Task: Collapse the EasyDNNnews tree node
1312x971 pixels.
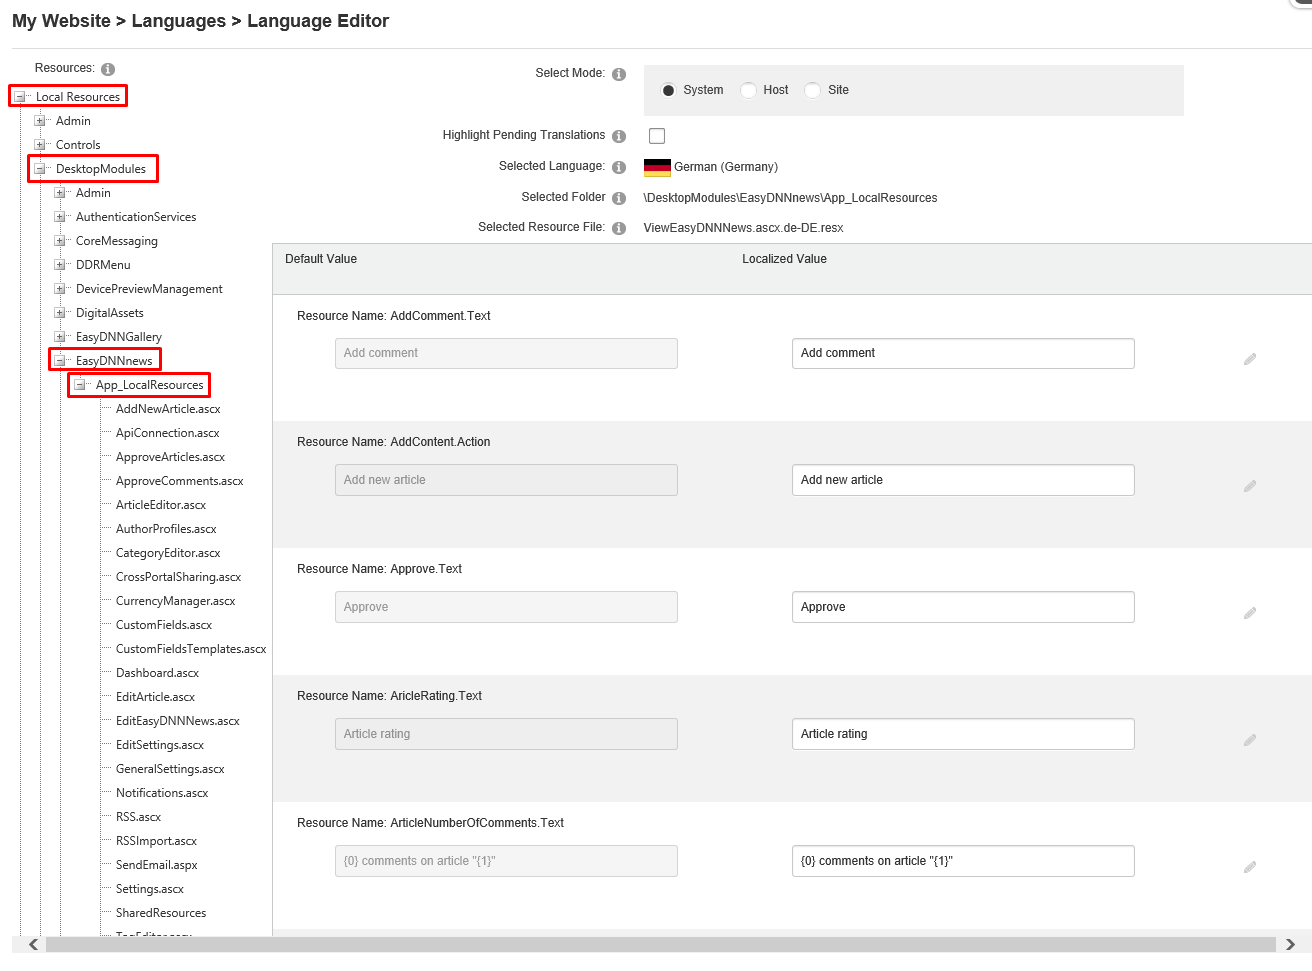Action: 59,361
